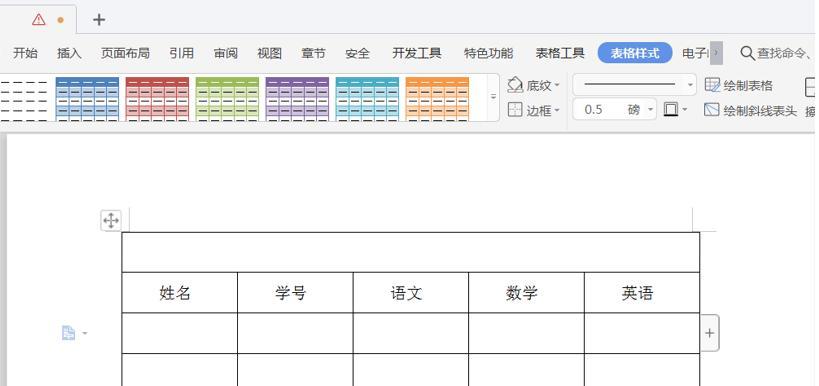Click the 语文 table cell

coord(411,293)
